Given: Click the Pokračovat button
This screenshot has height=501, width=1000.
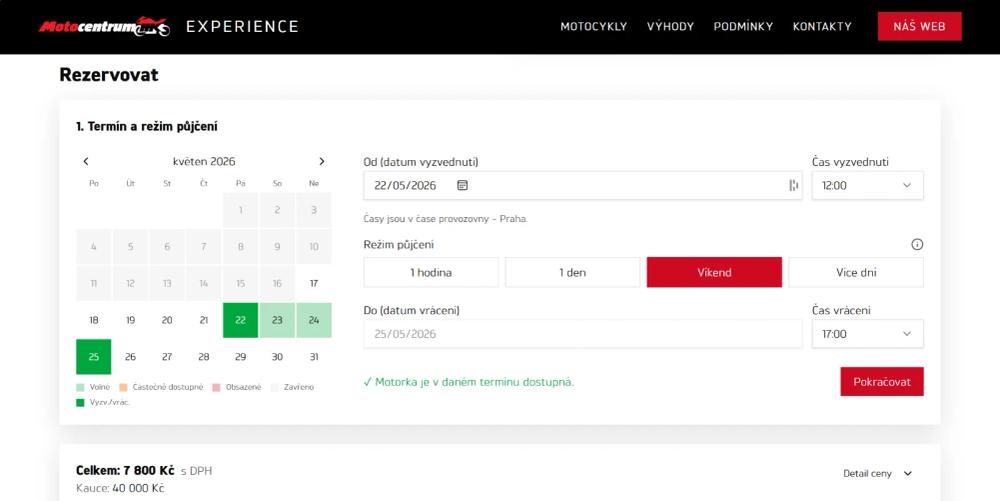Looking at the screenshot, I should 882,382.
